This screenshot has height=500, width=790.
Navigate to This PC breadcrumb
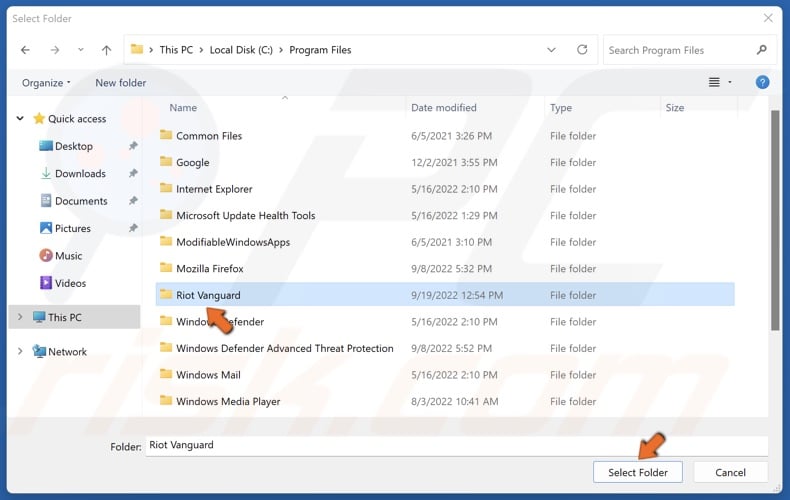click(176, 50)
